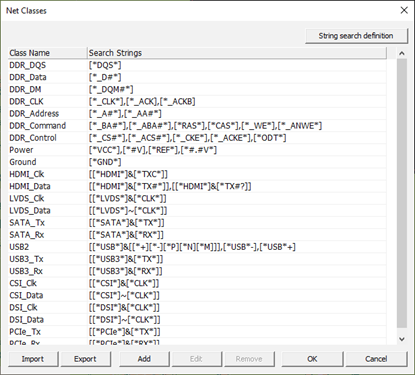The image size is (415, 375).
Task: Close the Net Classes window
Action: click(x=404, y=10)
